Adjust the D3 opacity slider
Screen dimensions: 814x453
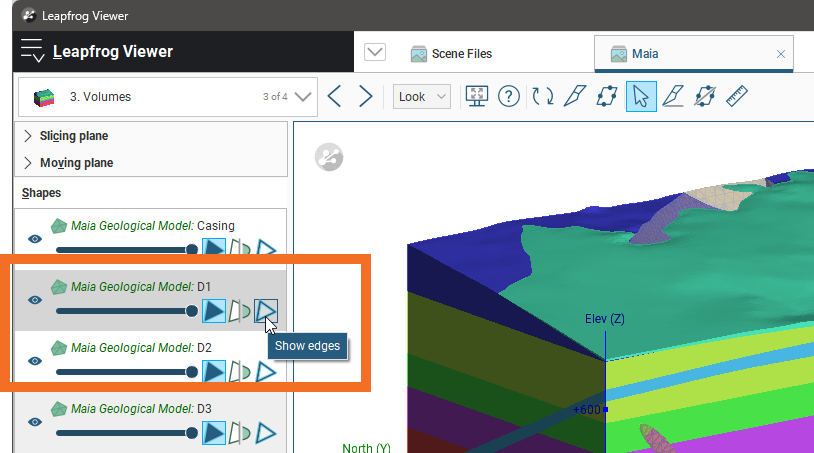(x=127, y=433)
